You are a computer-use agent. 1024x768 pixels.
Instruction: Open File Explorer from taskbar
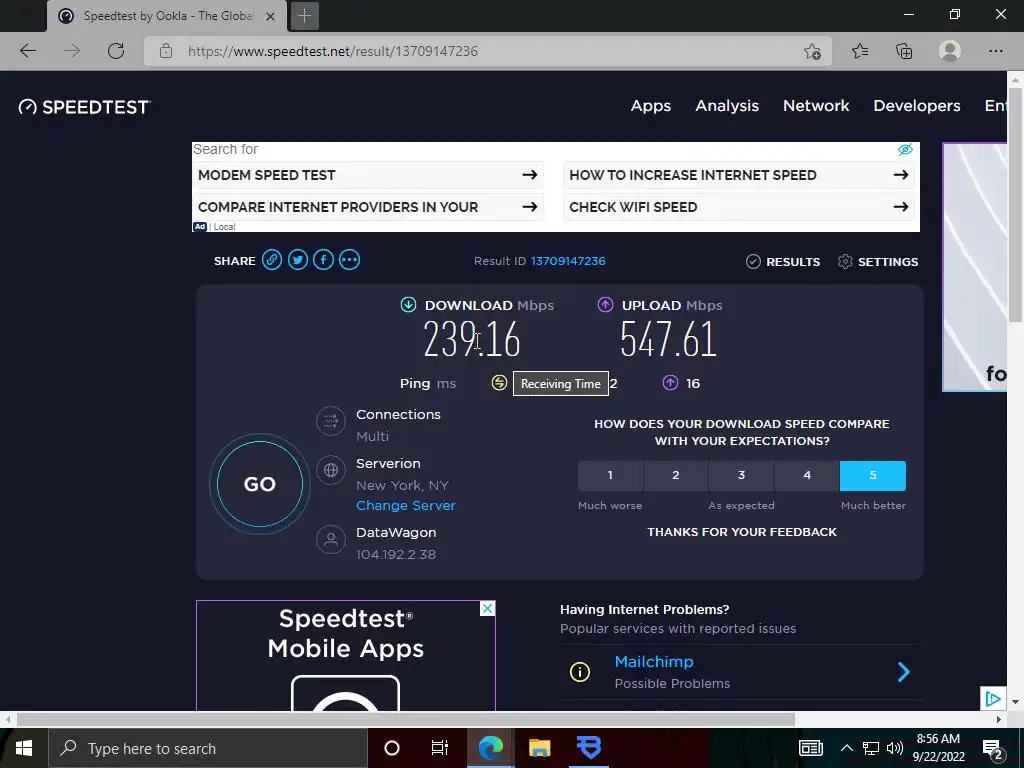point(539,748)
